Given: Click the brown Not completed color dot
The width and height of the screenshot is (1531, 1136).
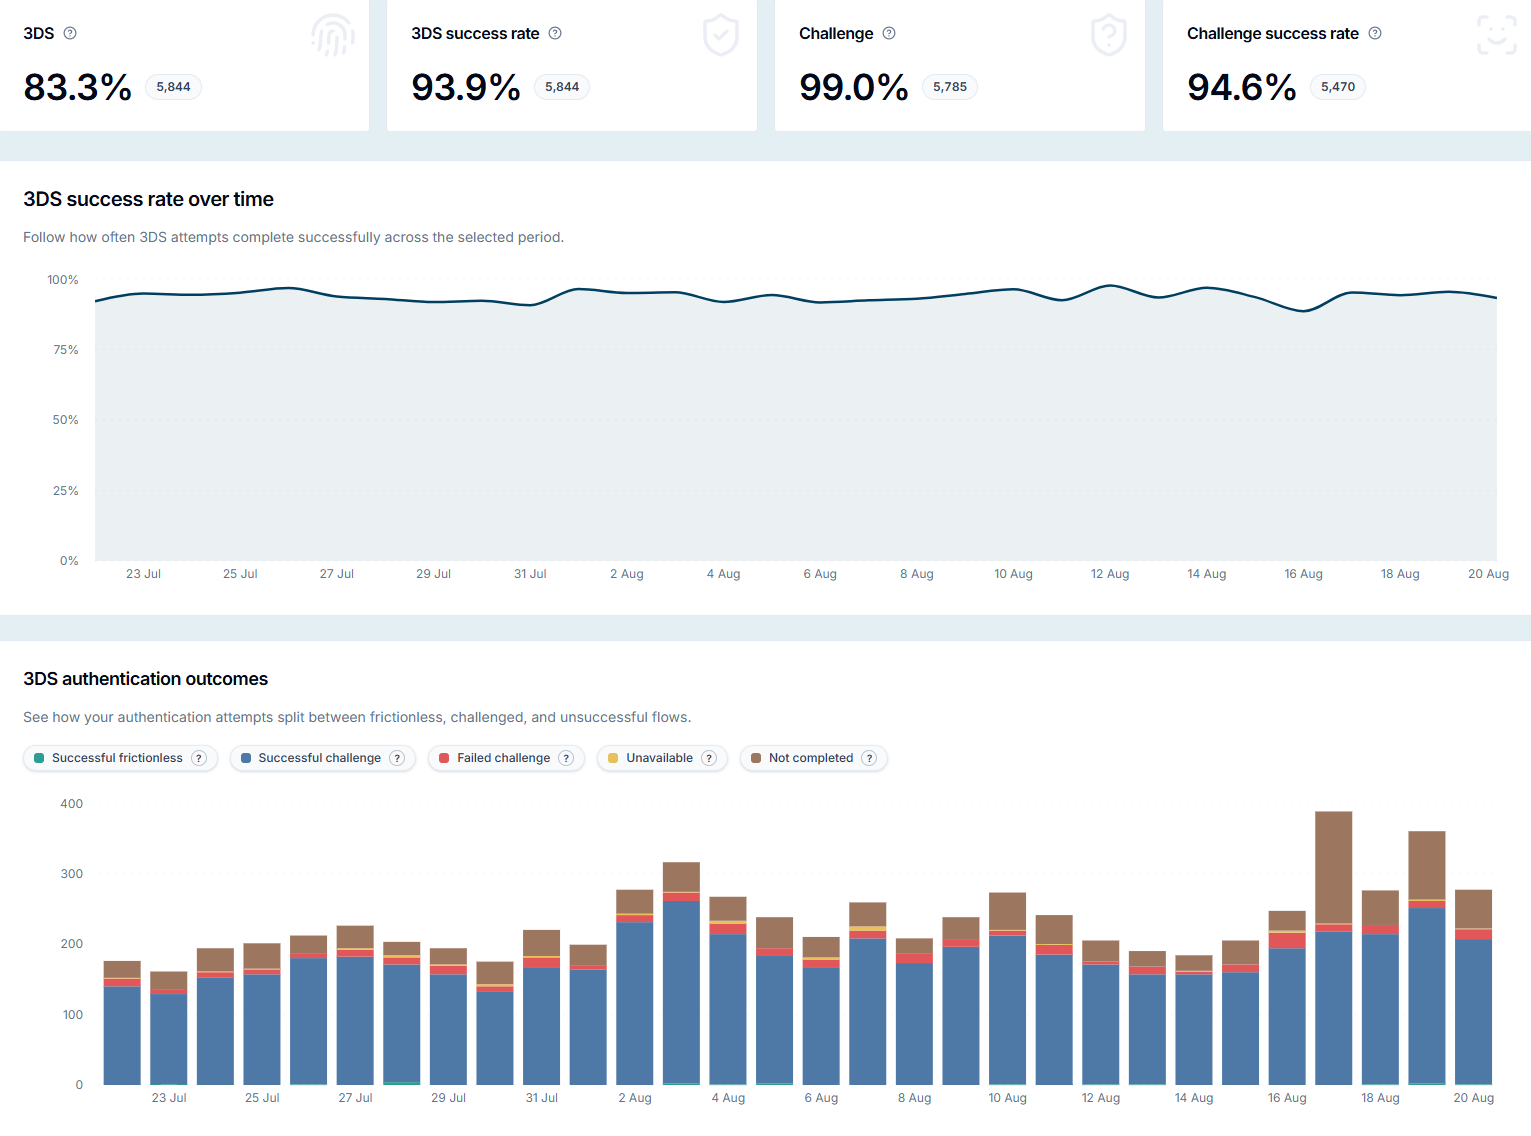Looking at the screenshot, I should click(x=756, y=758).
